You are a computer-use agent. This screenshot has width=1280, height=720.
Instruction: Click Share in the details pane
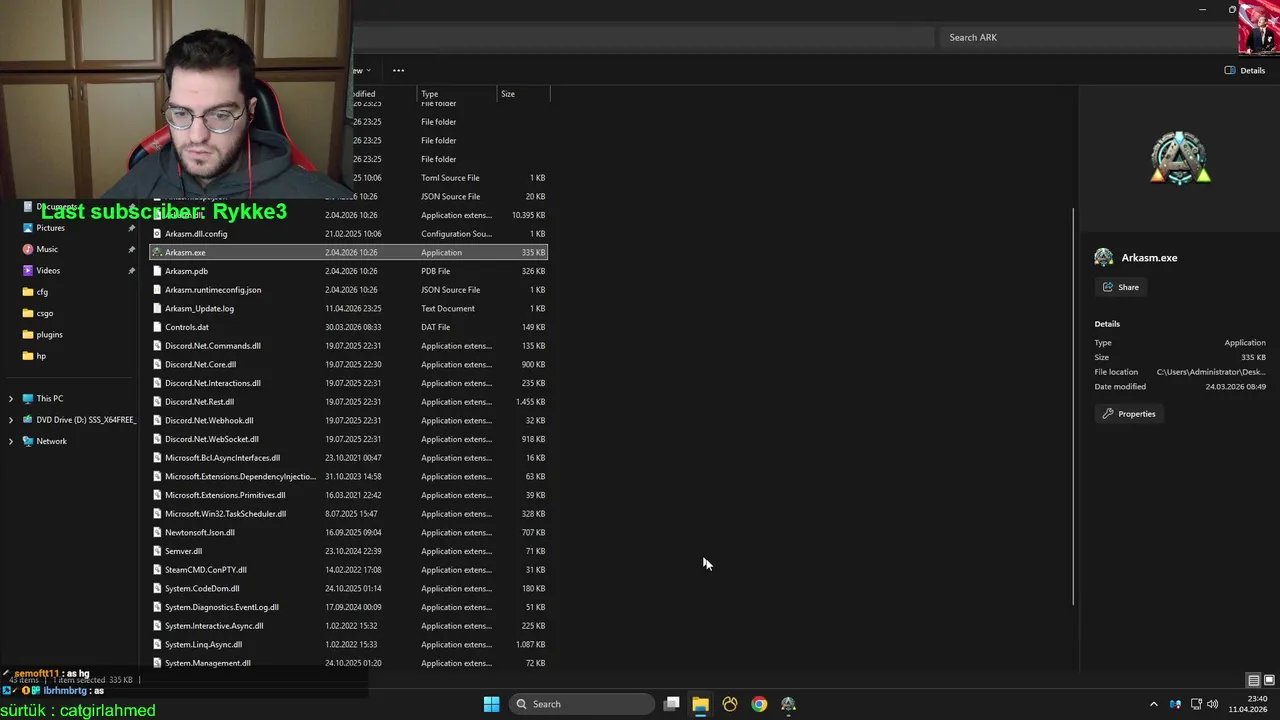click(1121, 287)
